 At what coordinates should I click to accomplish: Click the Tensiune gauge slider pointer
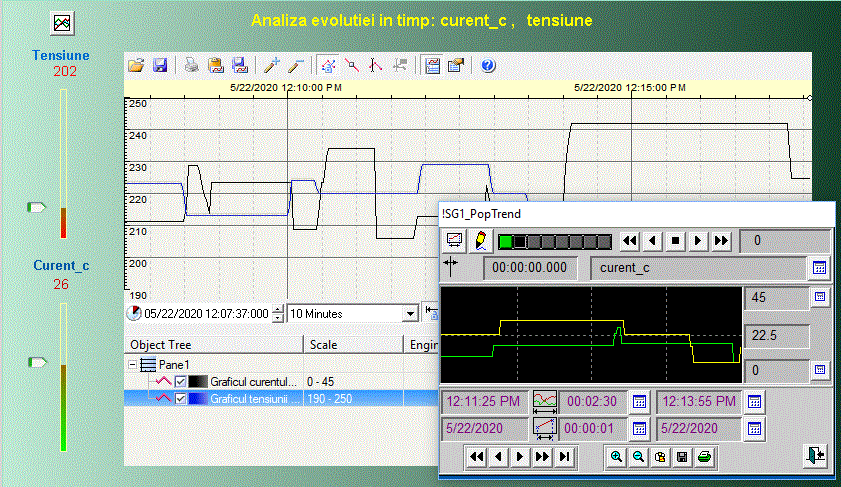tap(37, 207)
